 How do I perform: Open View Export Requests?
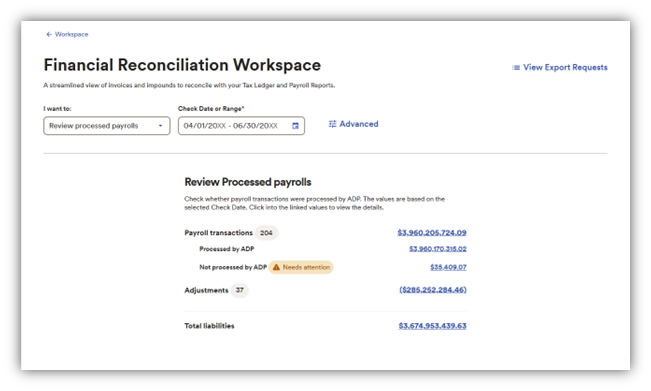point(565,67)
